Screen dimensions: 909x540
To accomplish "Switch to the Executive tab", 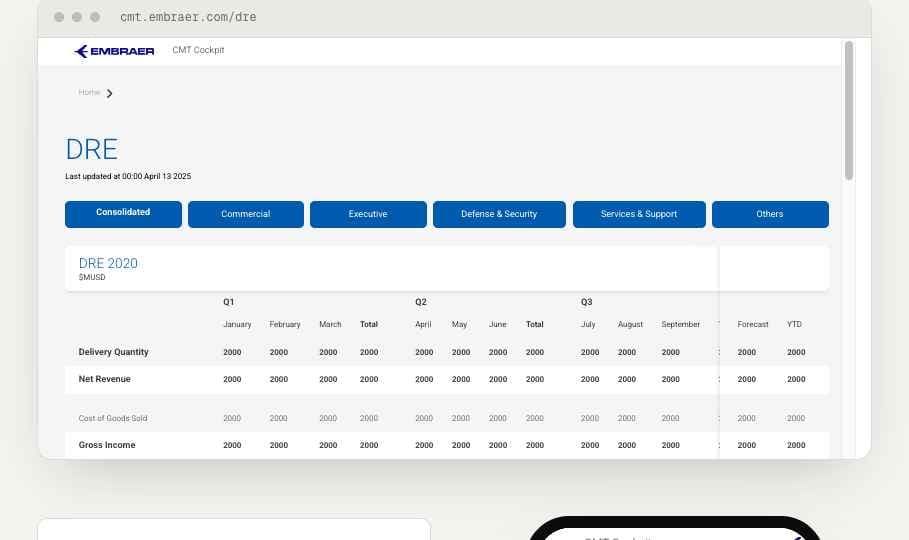I will point(368,214).
